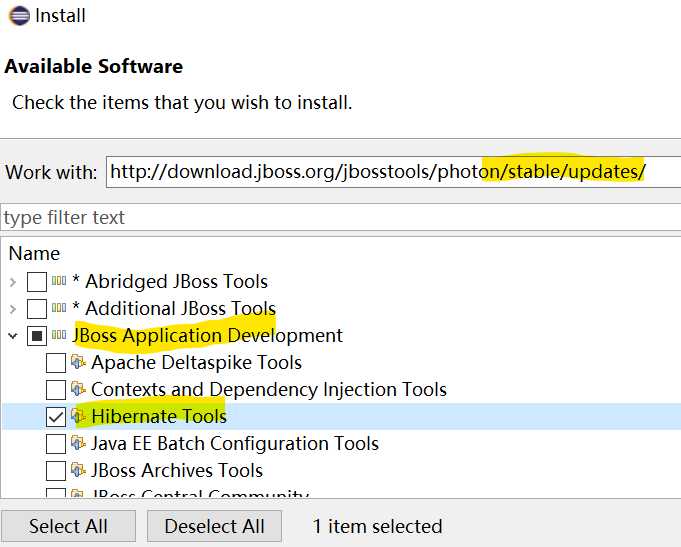Viewport: 681px width, 547px height.
Task: Click the Work with URL field
Action: coord(393,172)
